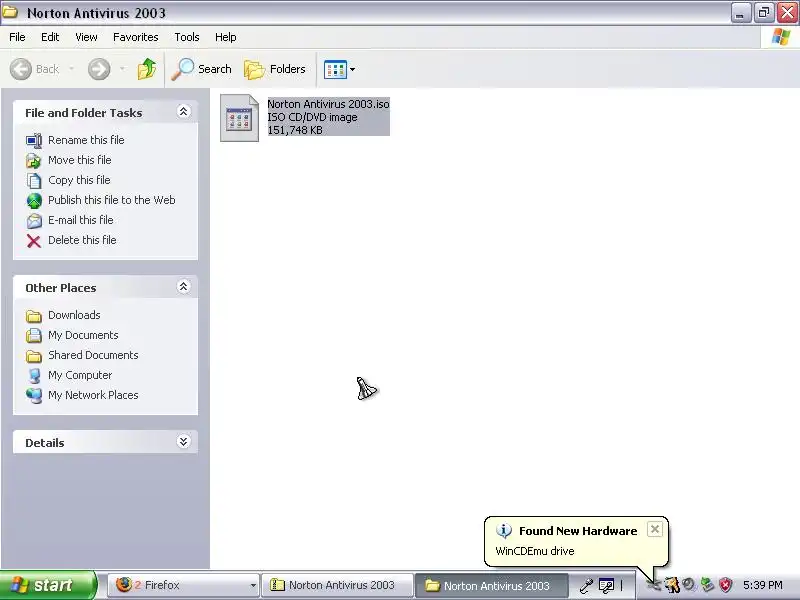The width and height of the screenshot is (800, 600).
Task: Open My Documents in Other Places
Action: click(x=83, y=335)
